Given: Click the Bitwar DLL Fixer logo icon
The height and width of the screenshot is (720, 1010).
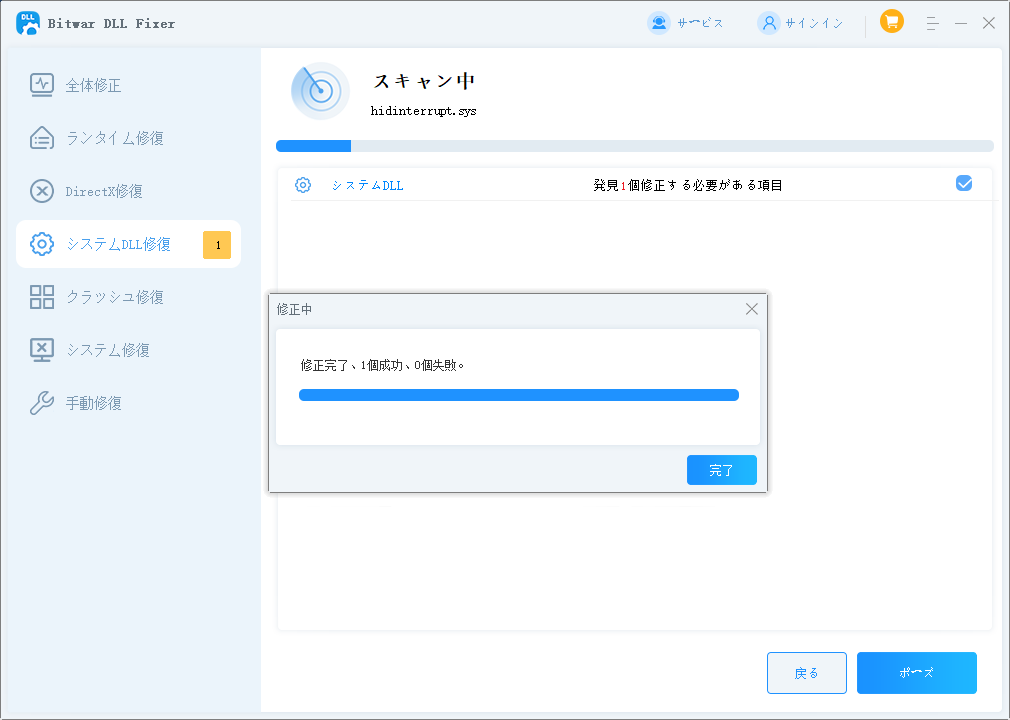Looking at the screenshot, I should [x=28, y=23].
